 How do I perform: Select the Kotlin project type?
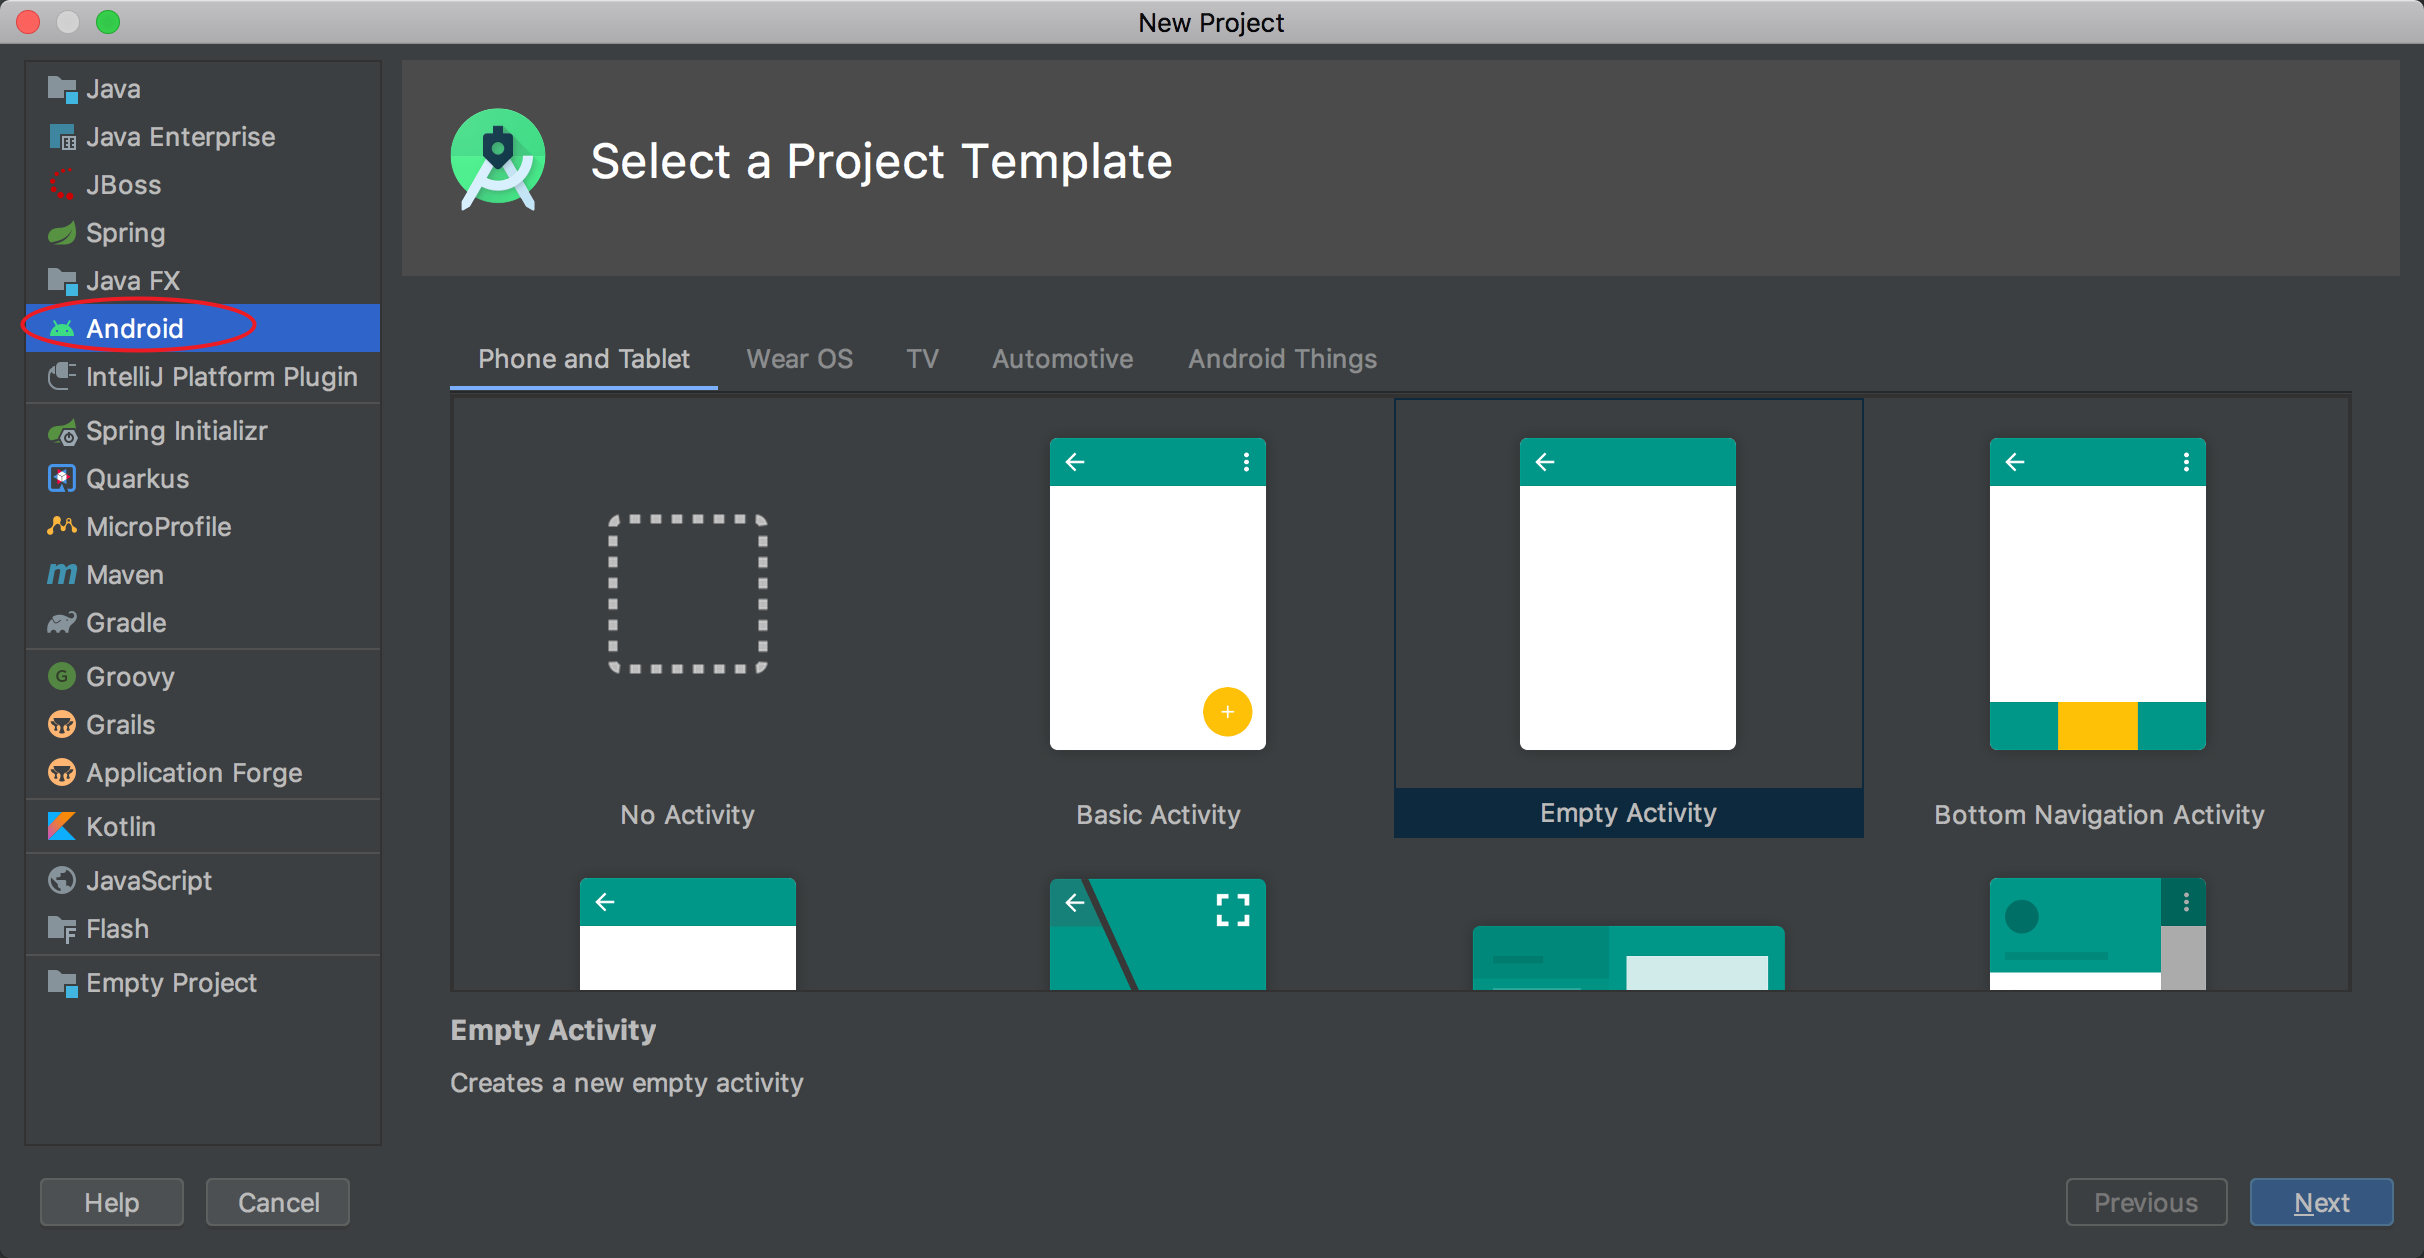(x=203, y=827)
